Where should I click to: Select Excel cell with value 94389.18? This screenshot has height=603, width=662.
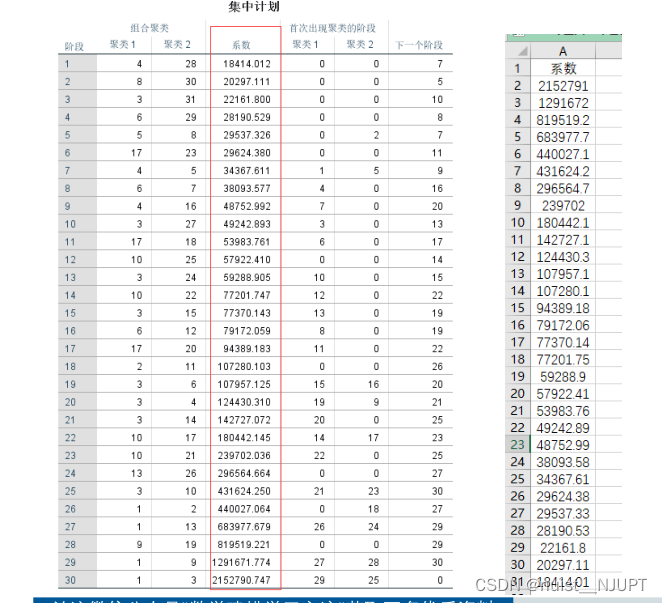563,308
